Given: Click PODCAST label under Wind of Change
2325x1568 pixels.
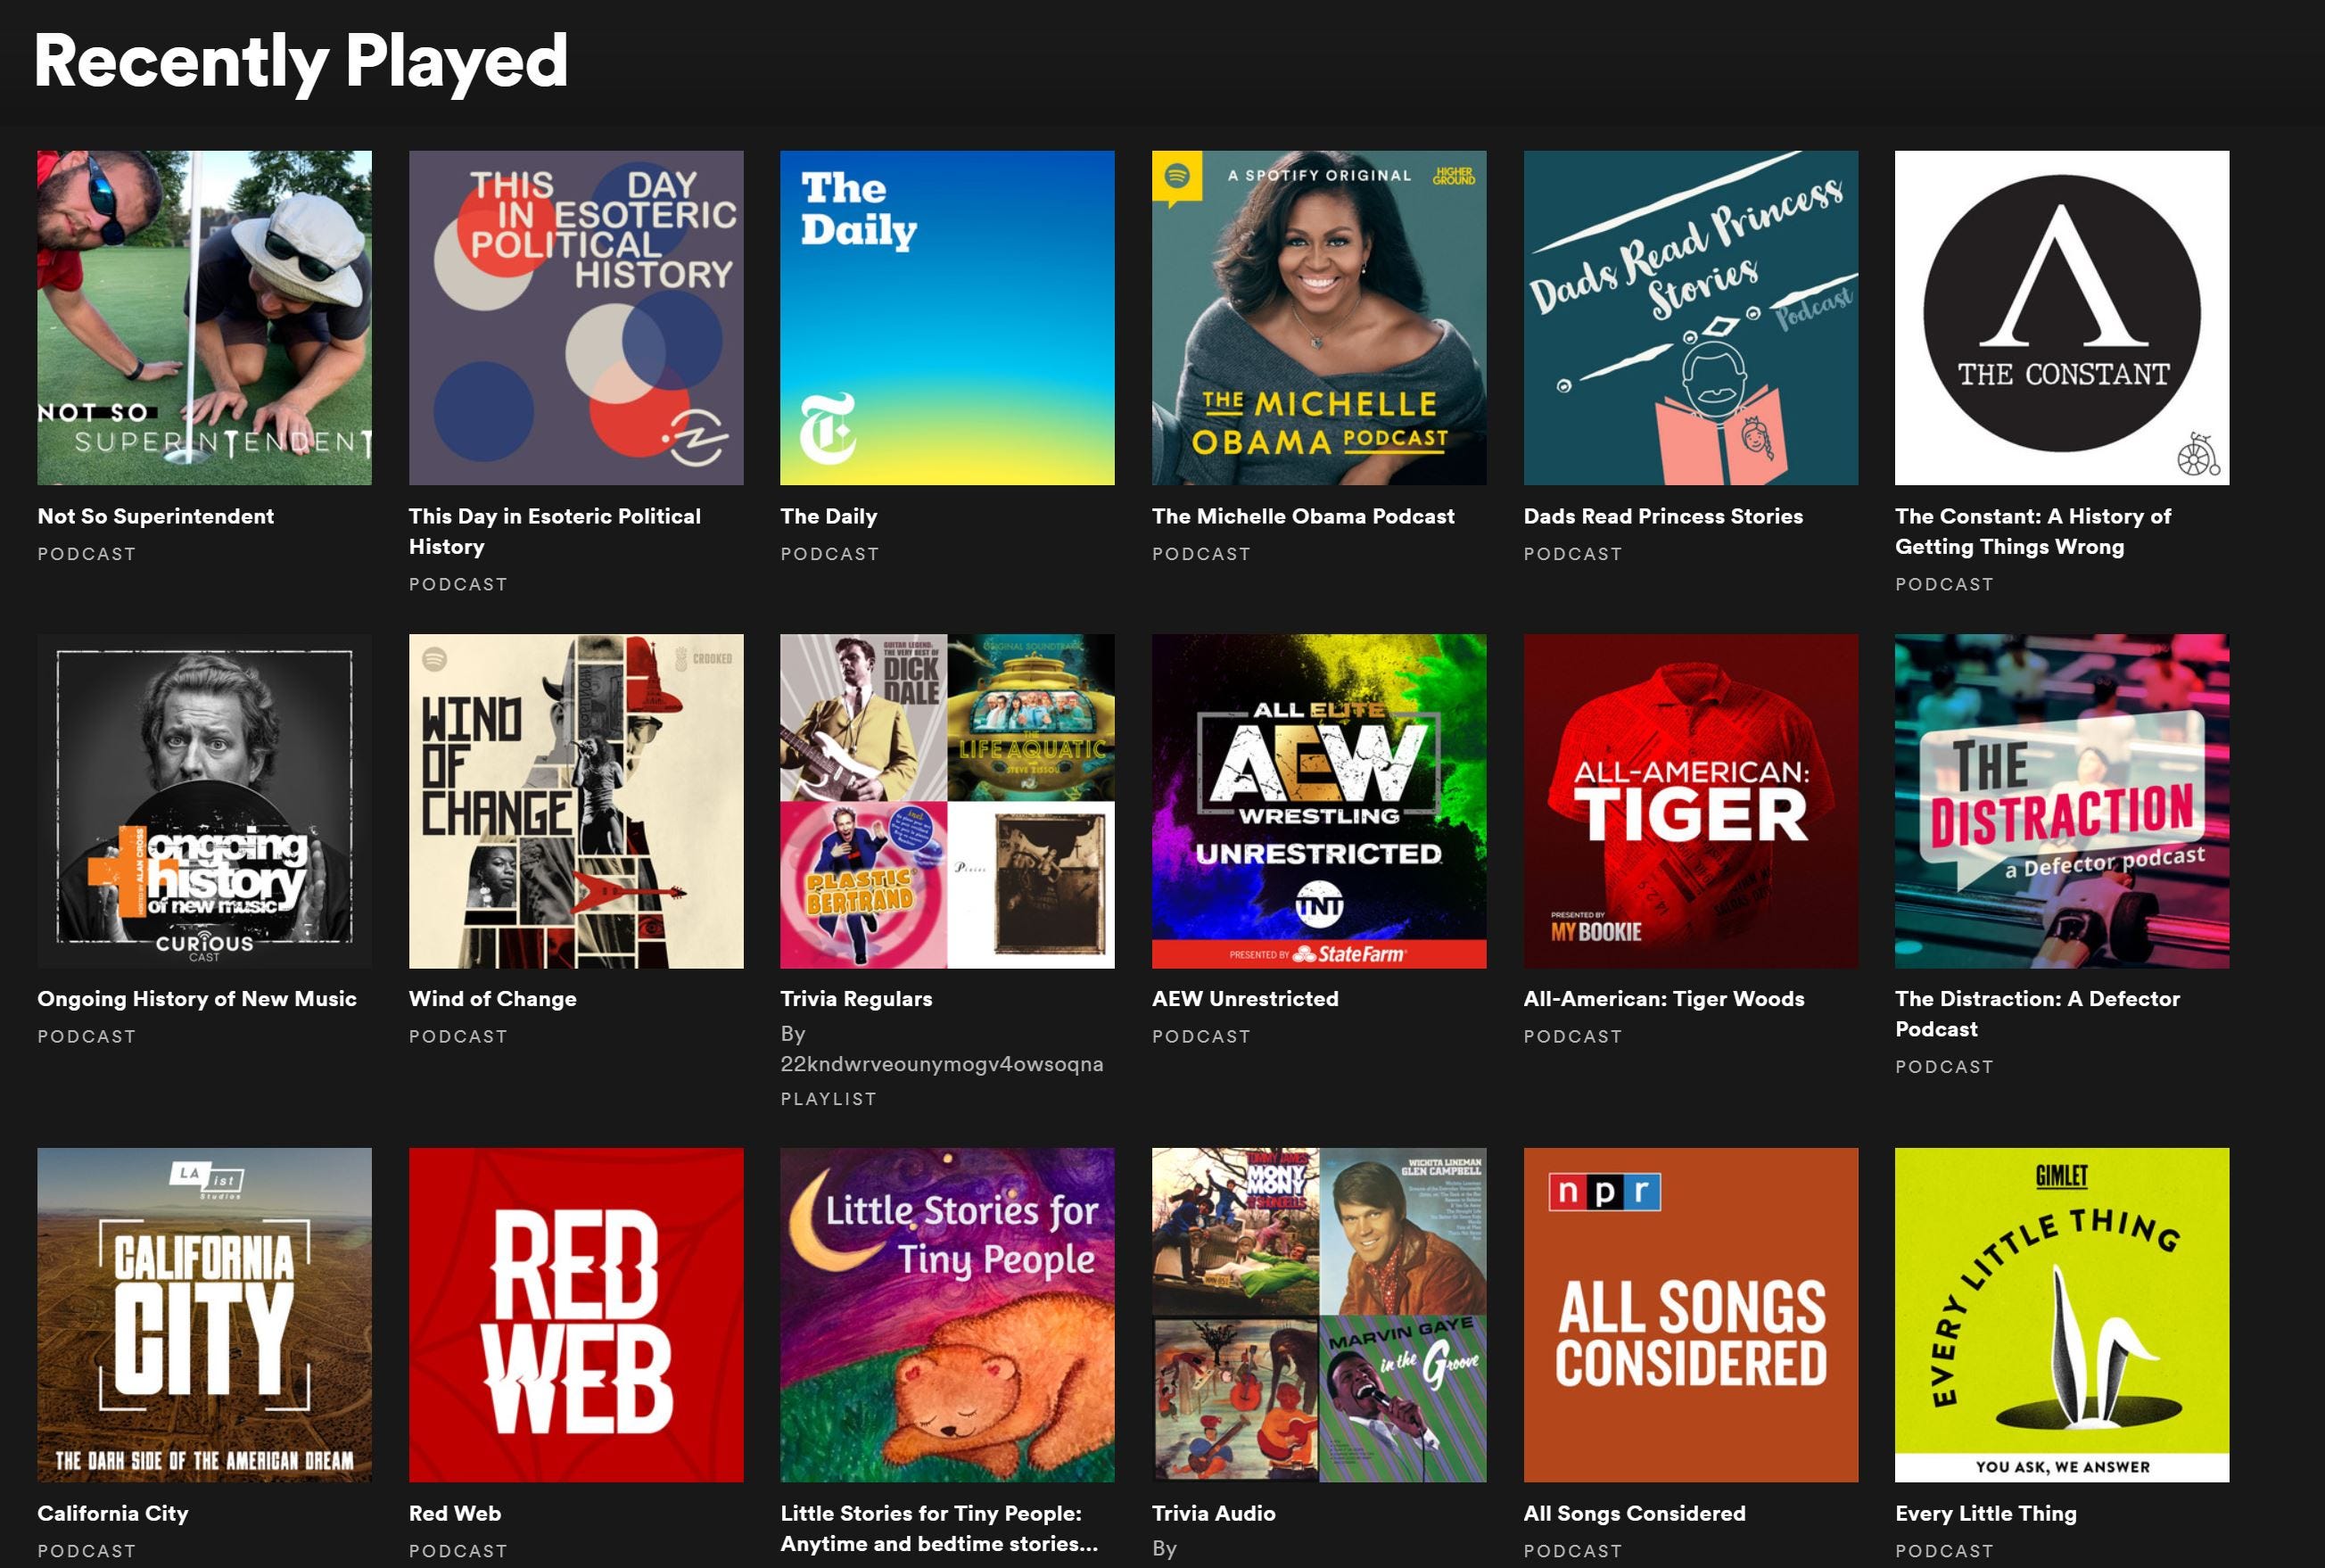Looking at the screenshot, I should (458, 1036).
